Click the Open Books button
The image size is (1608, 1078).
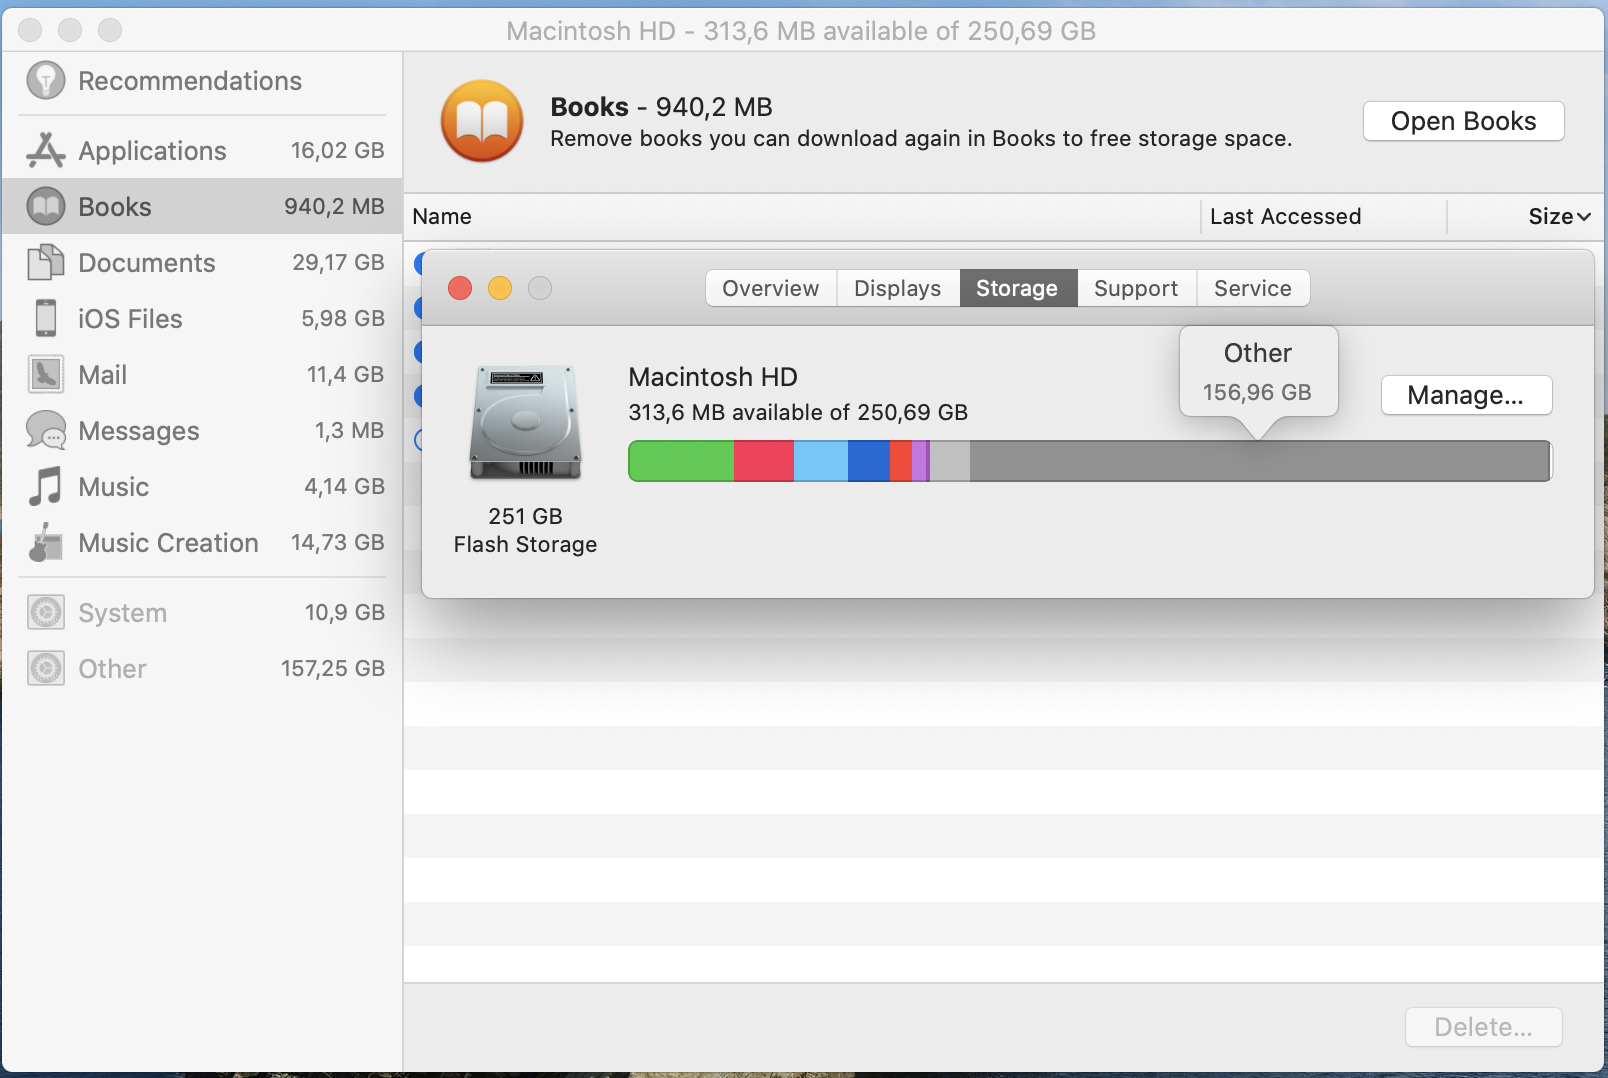(x=1464, y=121)
